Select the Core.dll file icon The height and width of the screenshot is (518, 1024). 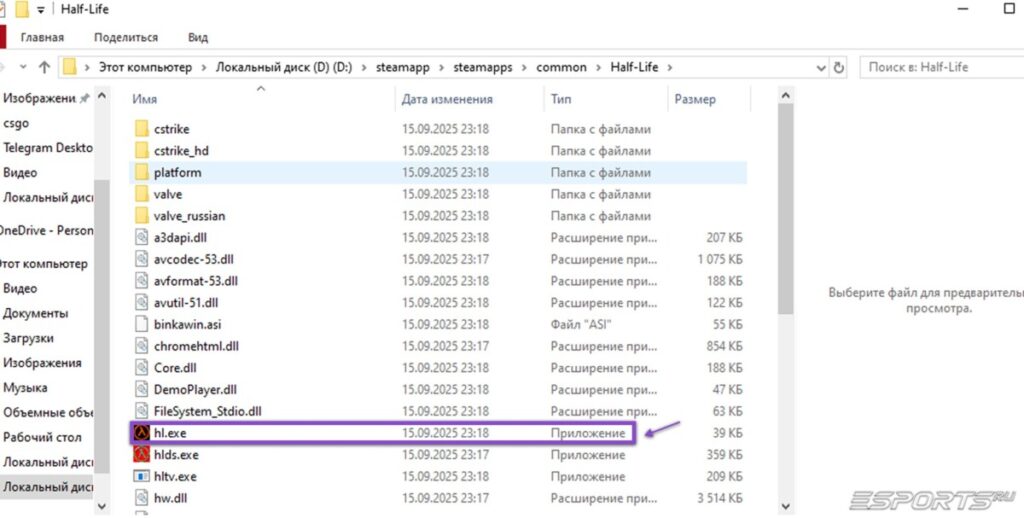click(142, 367)
